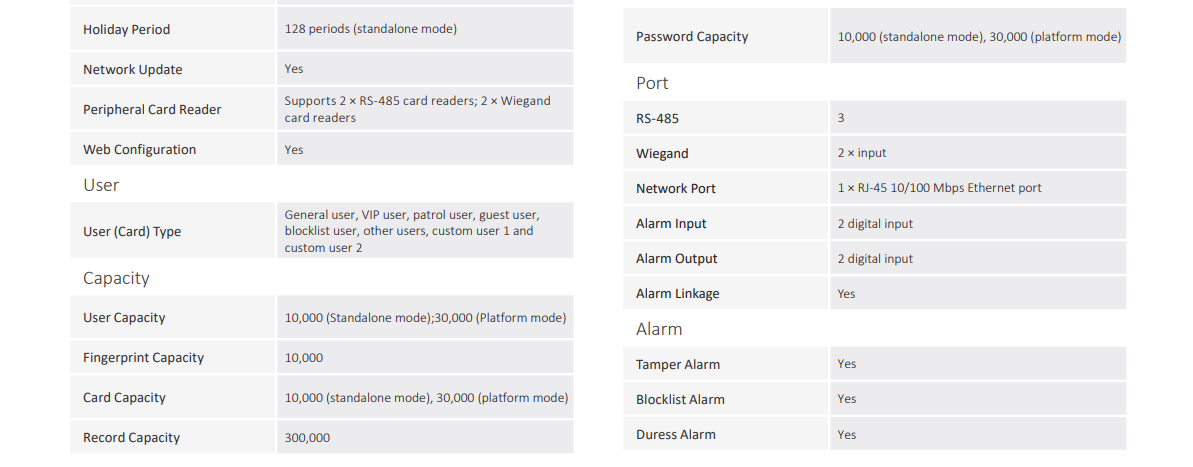
Task: Click the RS-485 card readers description text
Action: [x=418, y=110]
